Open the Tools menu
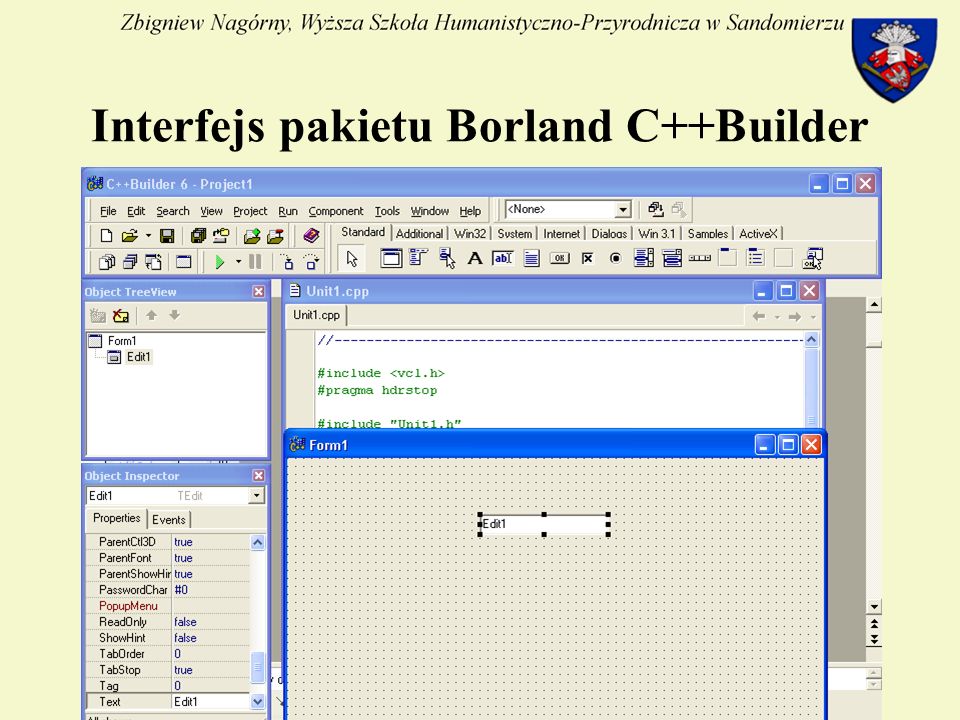This screenshot has height=720, width=960. pyautogui.click(x=387, y=211)
